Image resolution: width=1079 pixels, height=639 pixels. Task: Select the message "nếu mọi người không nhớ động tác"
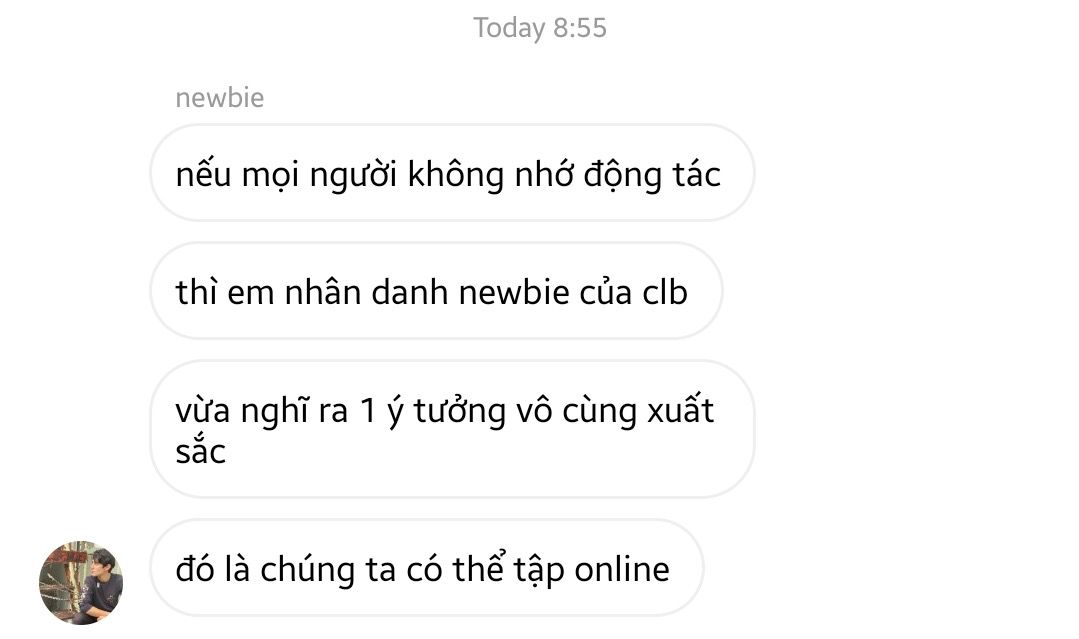(x=452, y=173)
